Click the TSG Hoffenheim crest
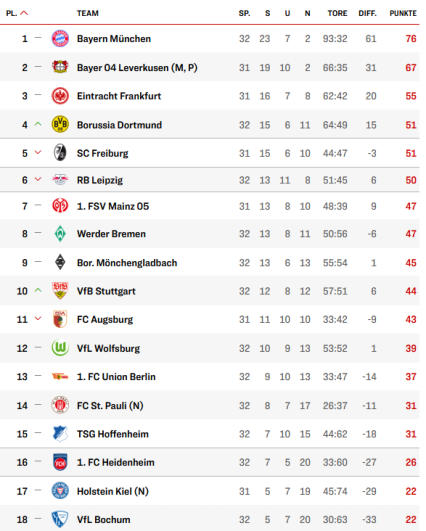This screenshot has height=531, width=426. point(60,434)
